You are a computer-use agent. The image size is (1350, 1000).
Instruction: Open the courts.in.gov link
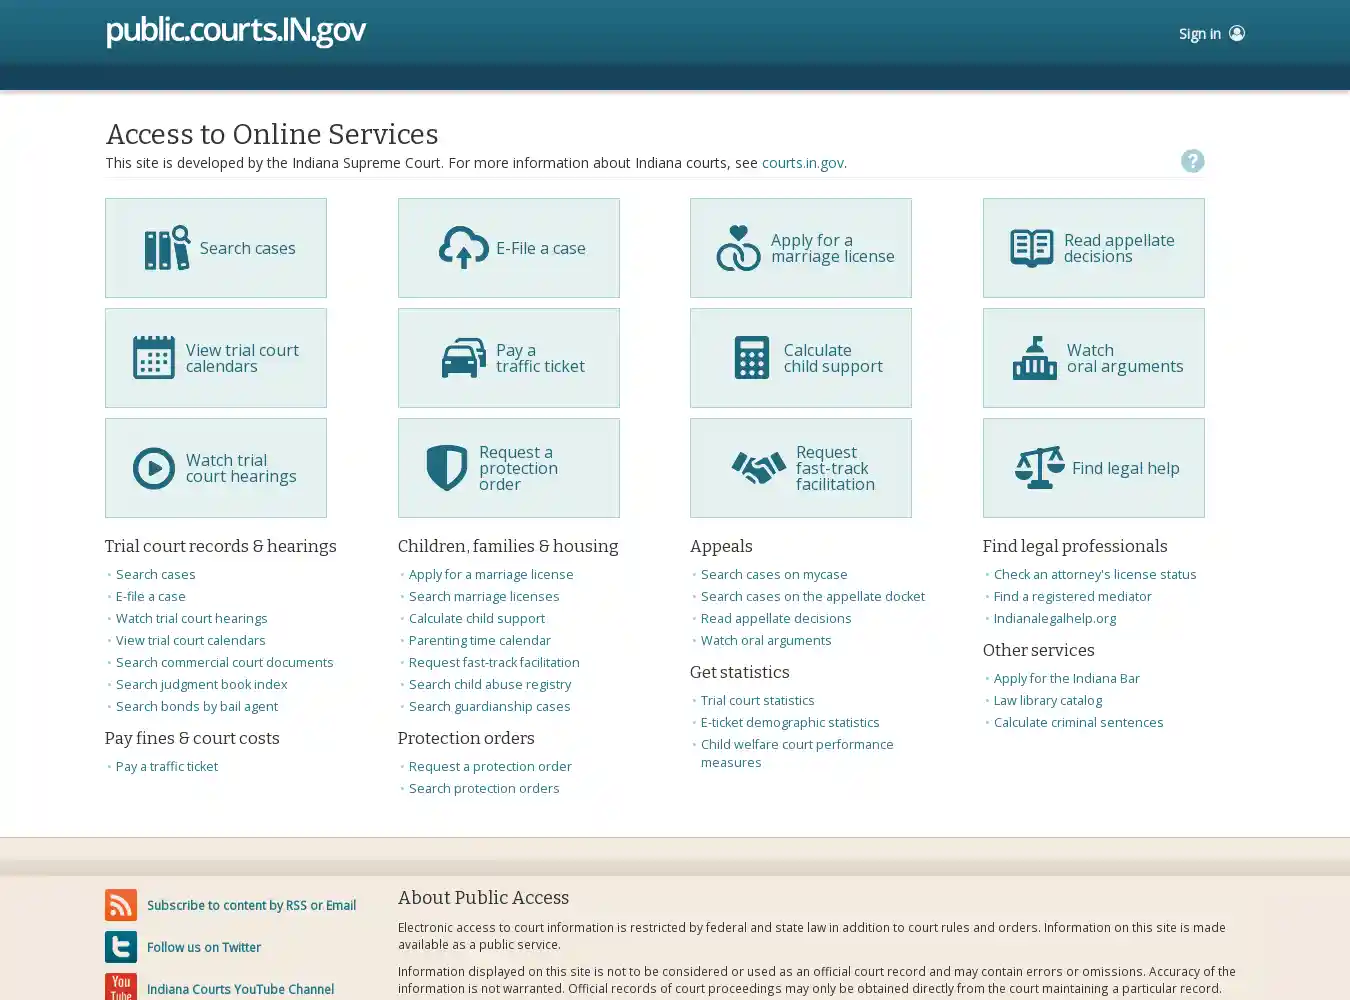(x=803, y=163)
